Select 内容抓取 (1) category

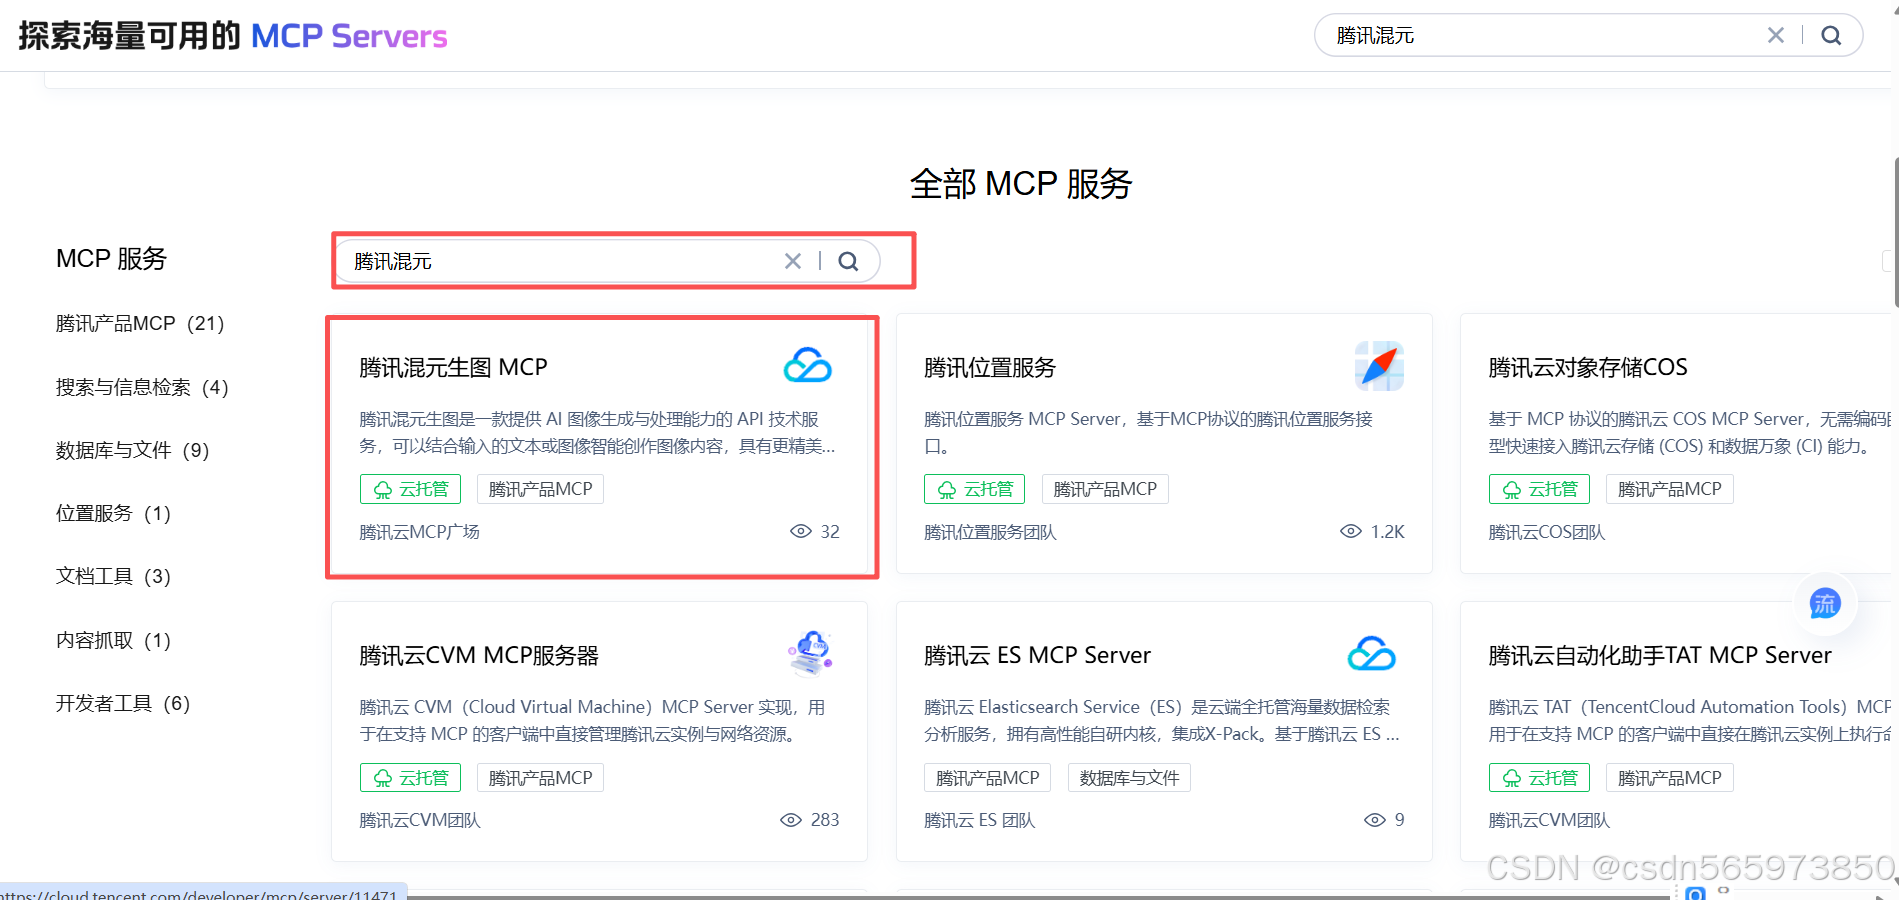(x=113, y=640)
